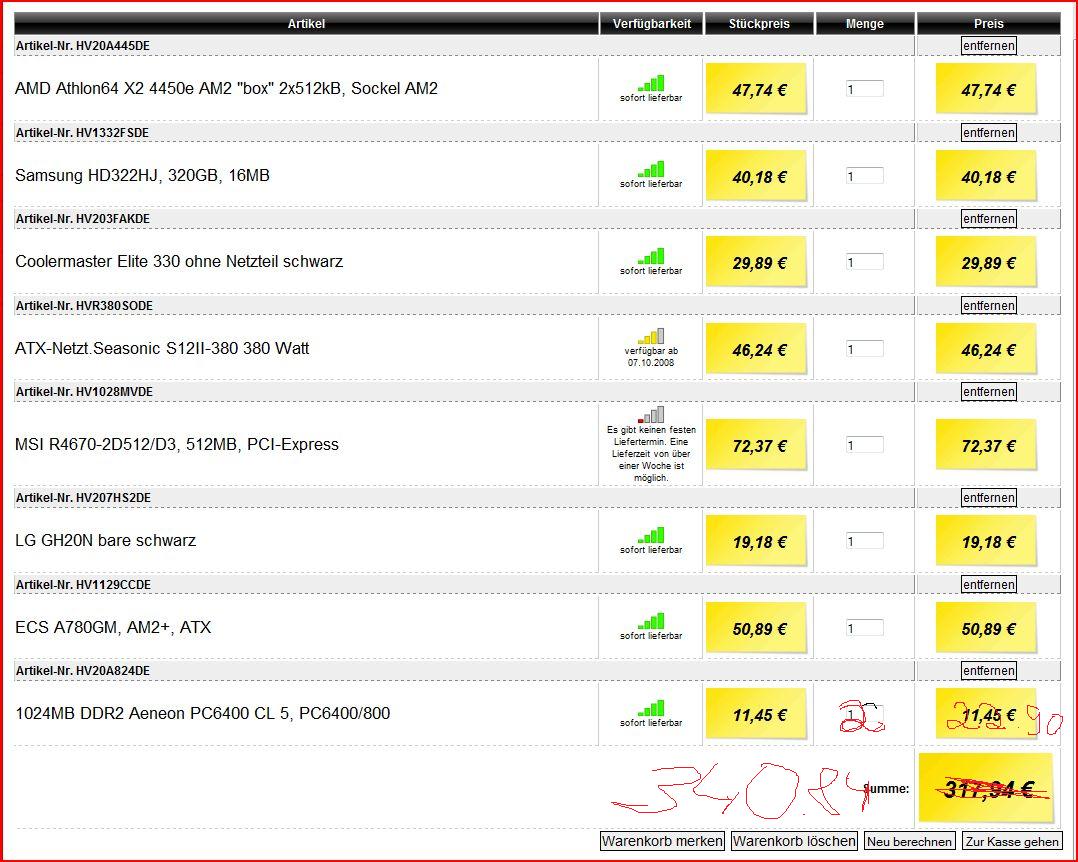
Task: Focus quantity field for MSI R4670 card
Action: (865, 445)
